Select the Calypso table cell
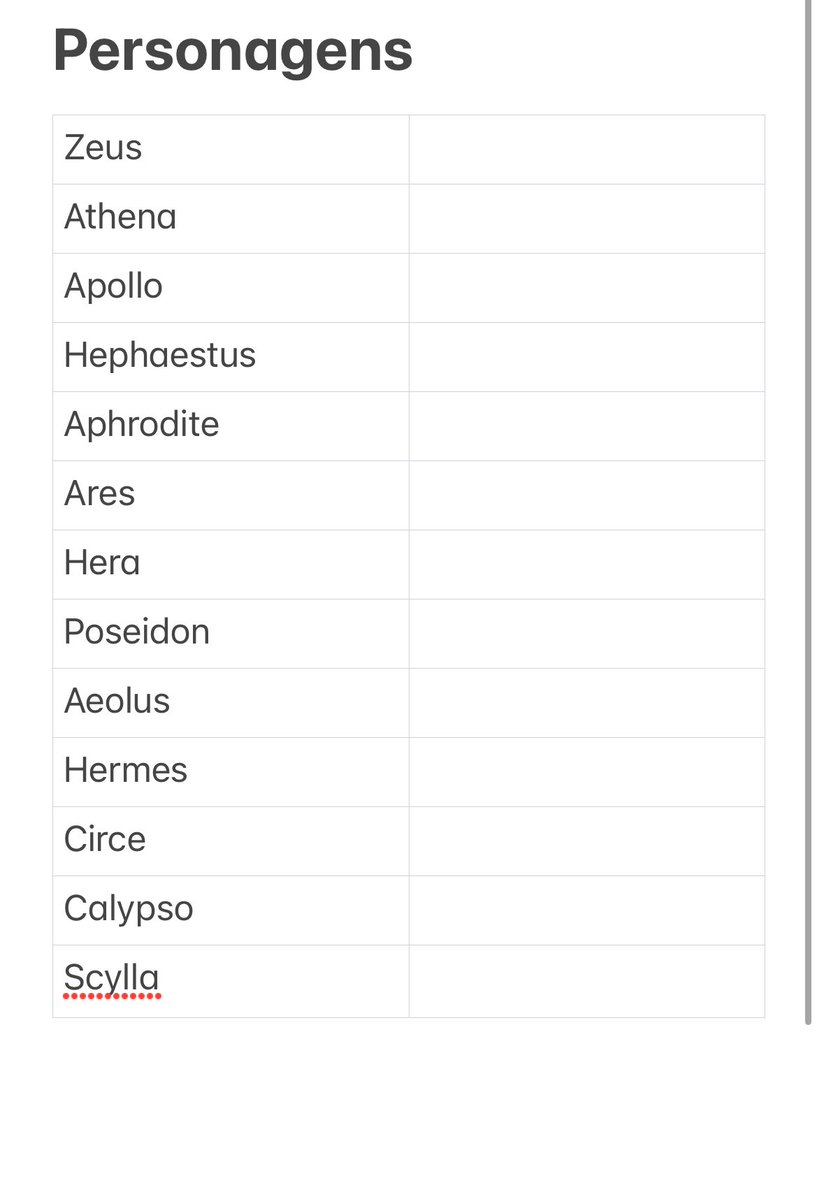817x1199 pixels. 231,911
